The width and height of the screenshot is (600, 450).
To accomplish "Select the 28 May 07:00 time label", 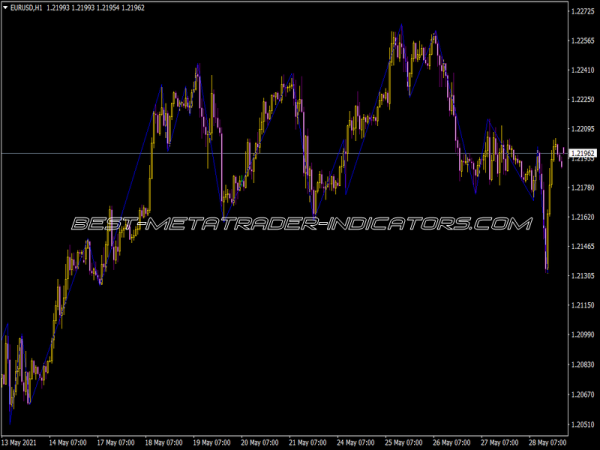I will [x=549, y=441].
